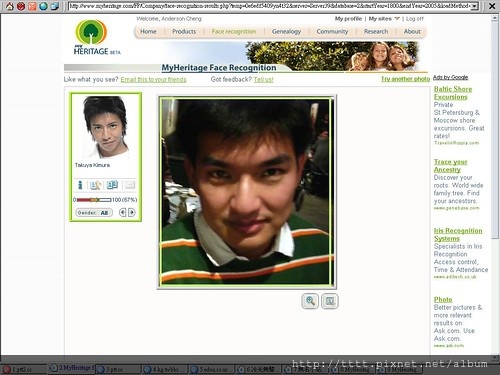Viewport: 500px width, 375px height.
Task: Click the browser home icon
Action: click(10, 6)
